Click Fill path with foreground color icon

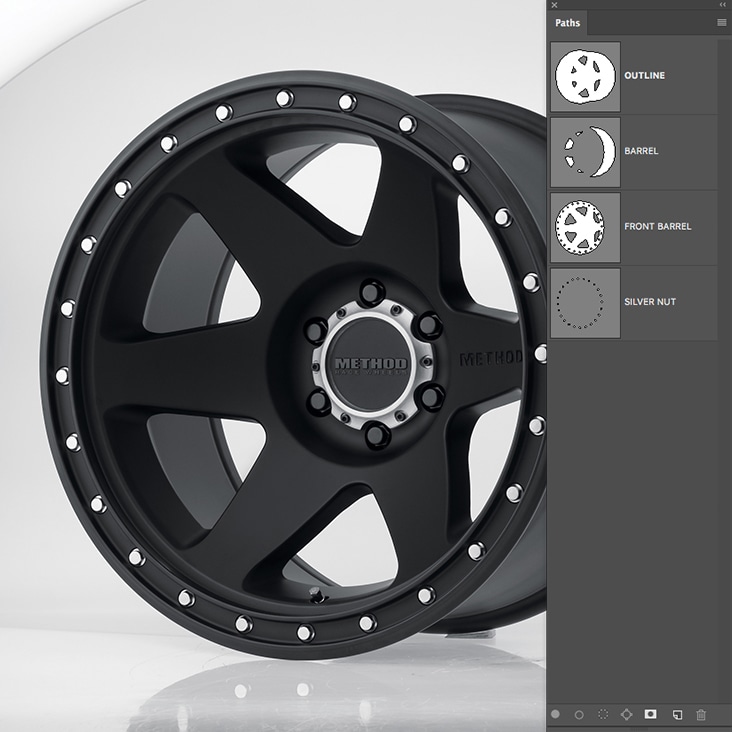pos(555,714)
